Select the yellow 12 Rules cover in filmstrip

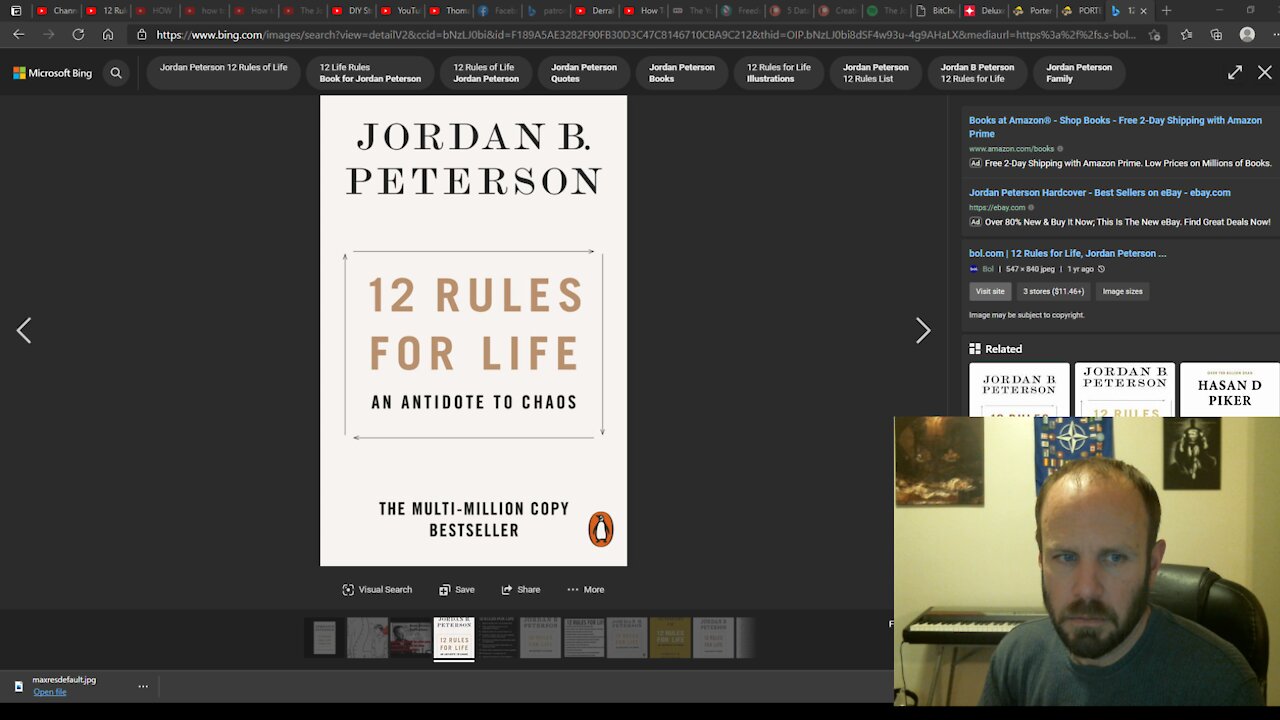coord(670,638)
